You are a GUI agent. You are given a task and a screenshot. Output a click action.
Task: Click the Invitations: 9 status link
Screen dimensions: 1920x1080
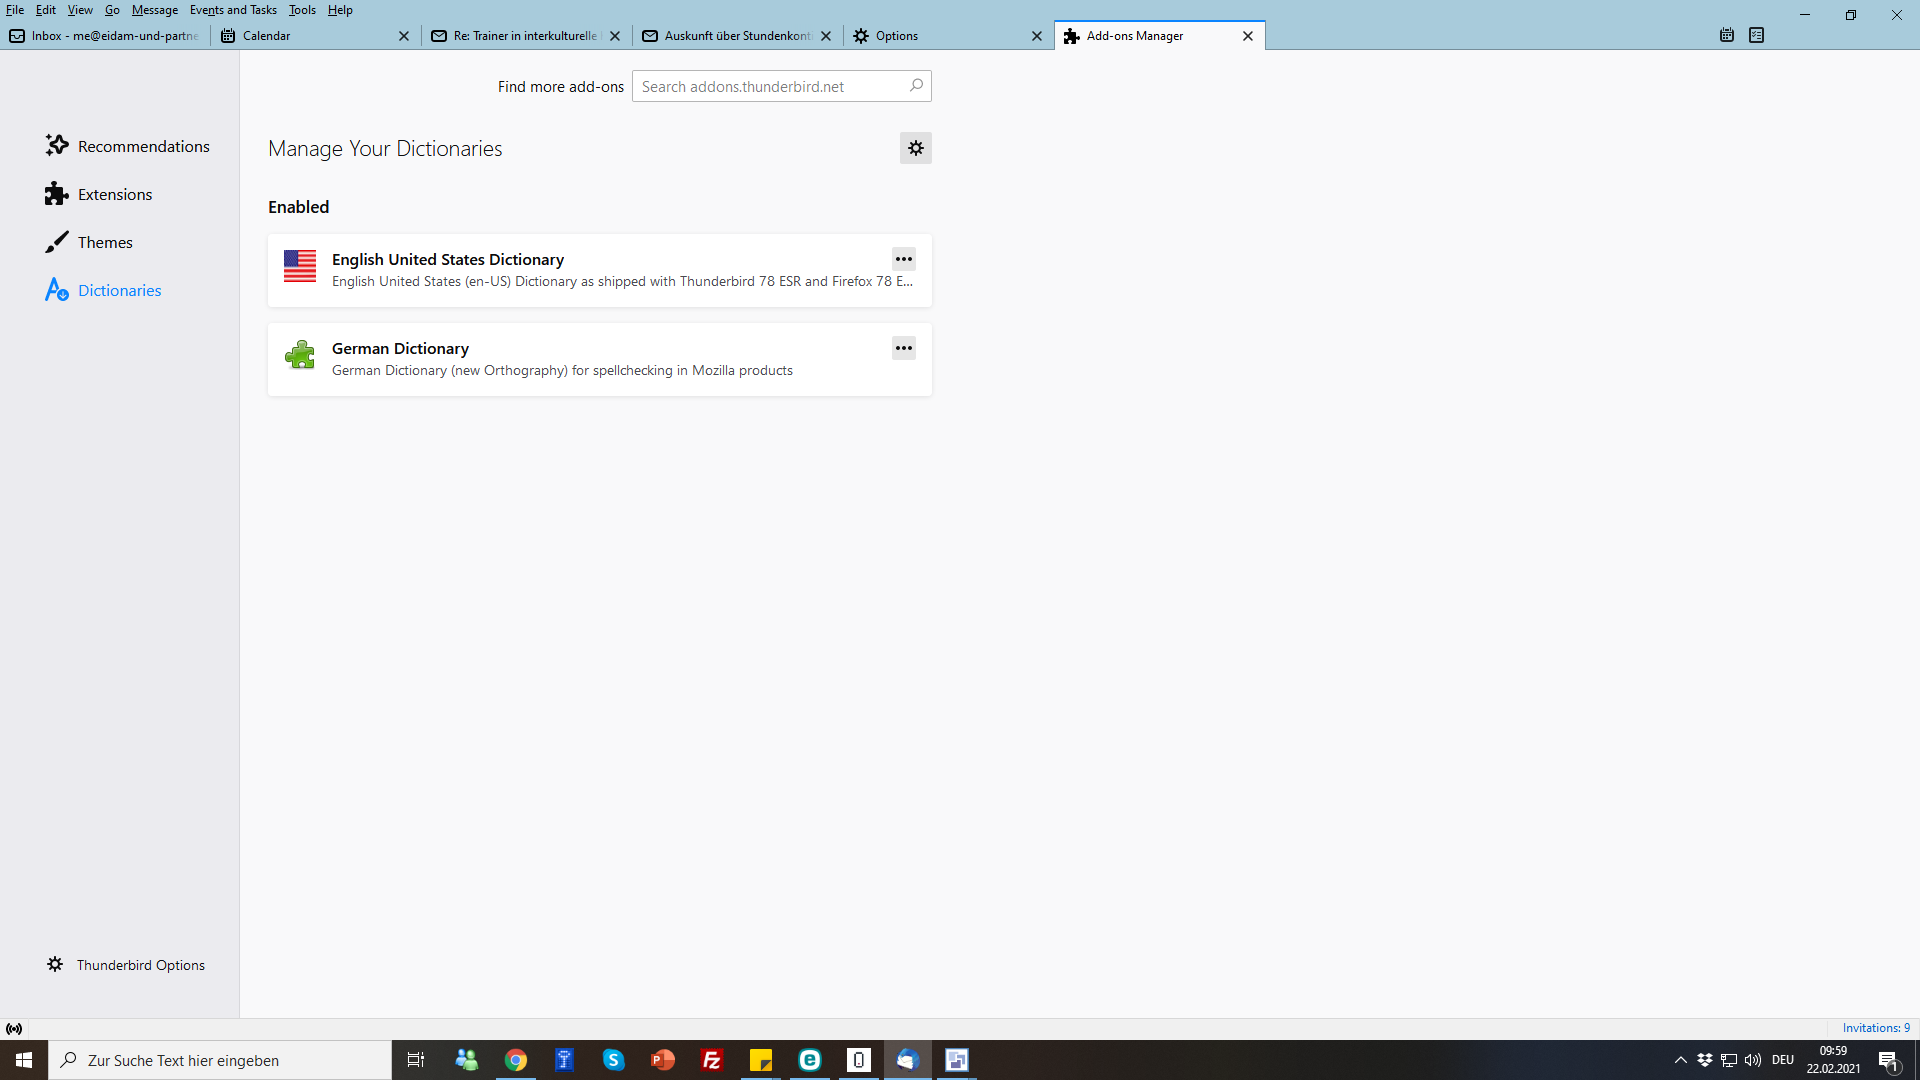tap(1876, 1028)
